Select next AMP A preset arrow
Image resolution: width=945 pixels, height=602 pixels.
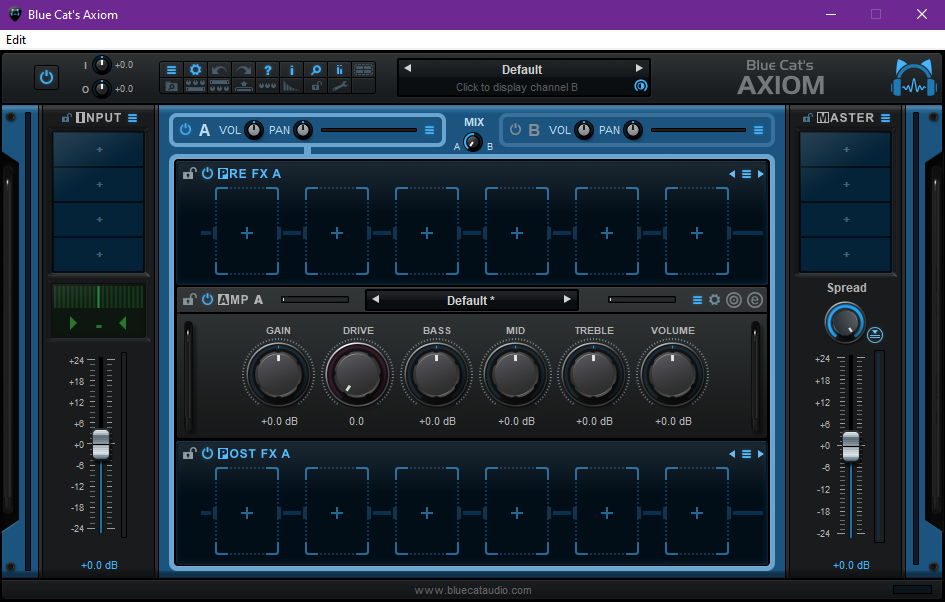click(x=567, y=299)
